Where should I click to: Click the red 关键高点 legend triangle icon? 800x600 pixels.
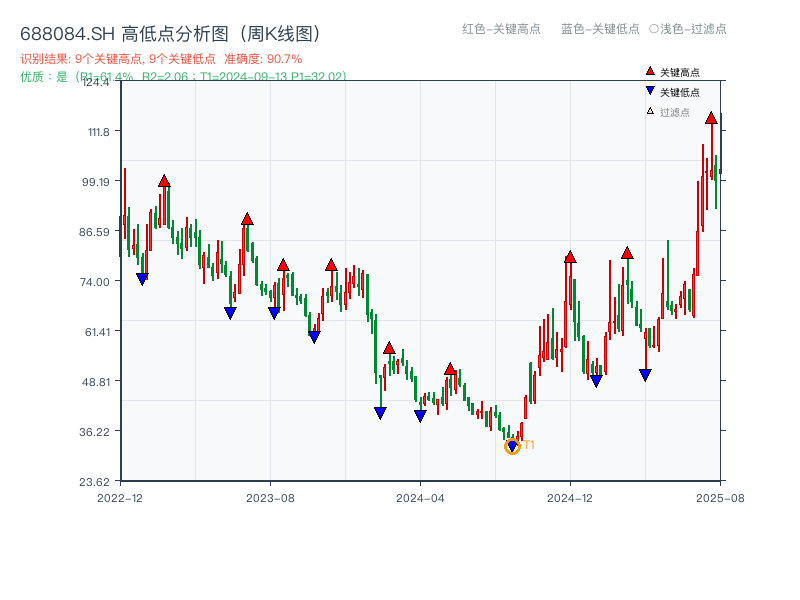tap(649, 70)
